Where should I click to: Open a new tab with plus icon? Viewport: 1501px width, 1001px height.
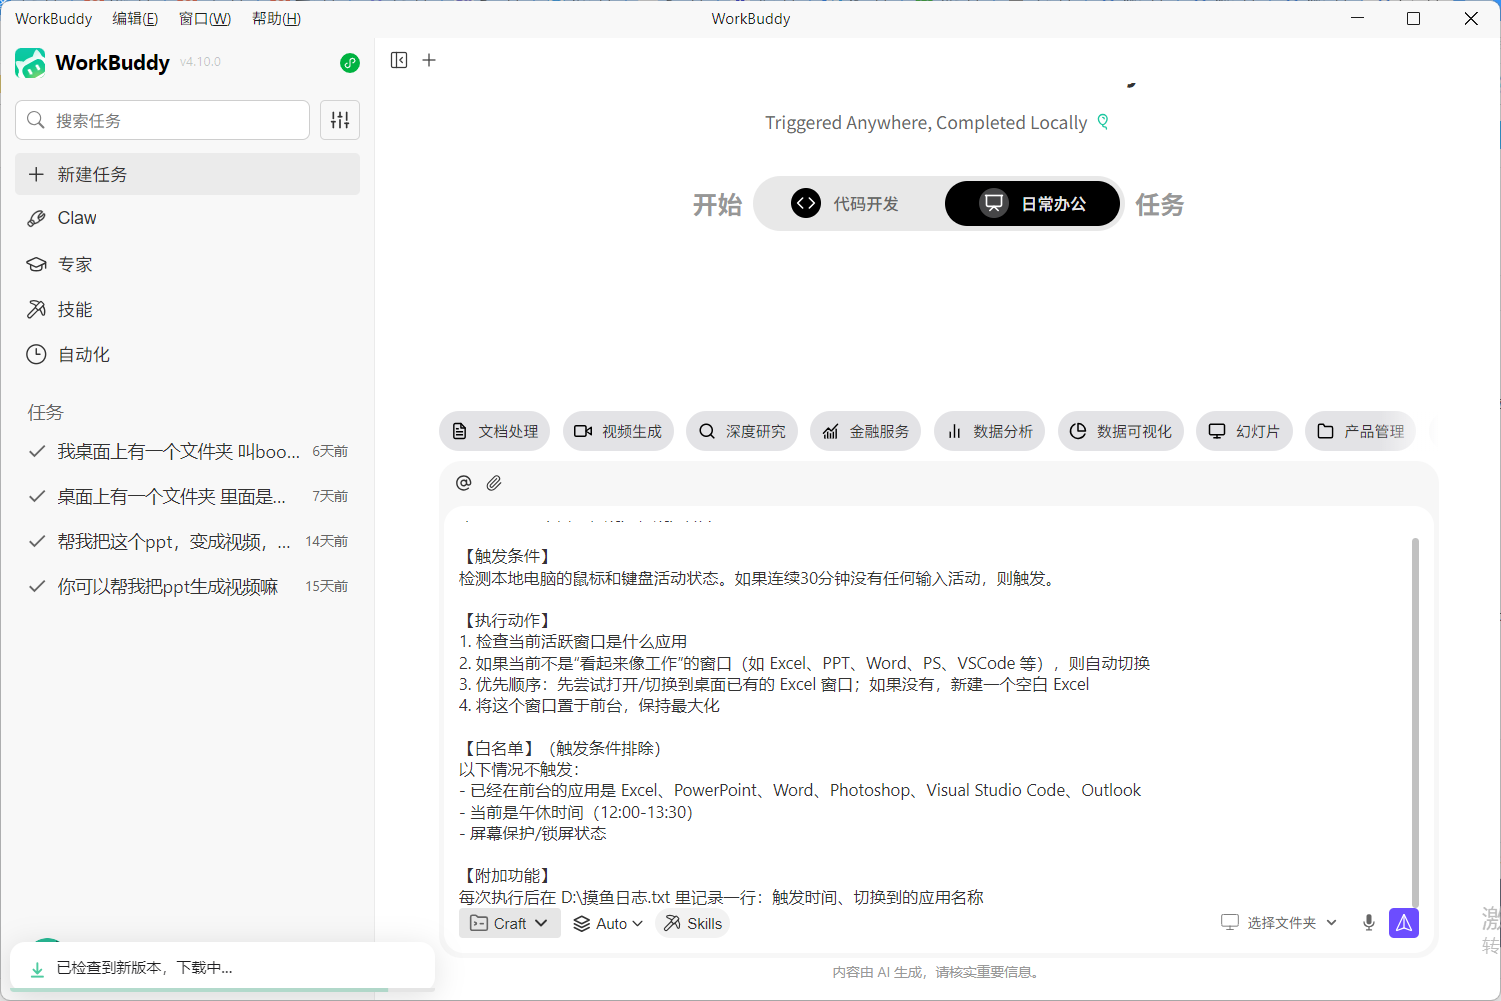pyautogui.click(x=429, y=60)
